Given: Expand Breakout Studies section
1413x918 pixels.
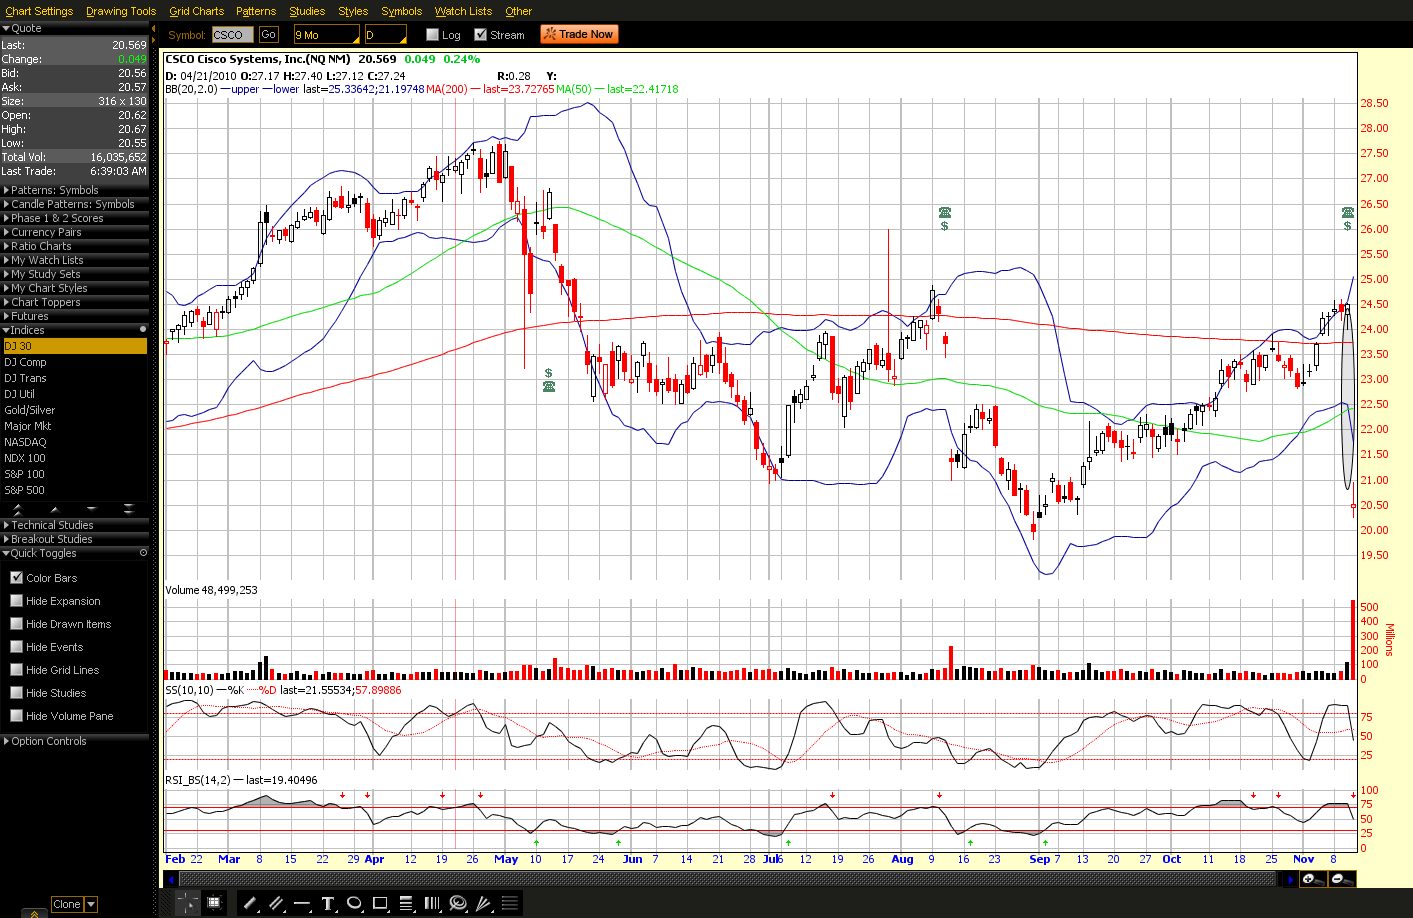Looking at the screenshot, I should pyautogui.click(x=74, y=539).
